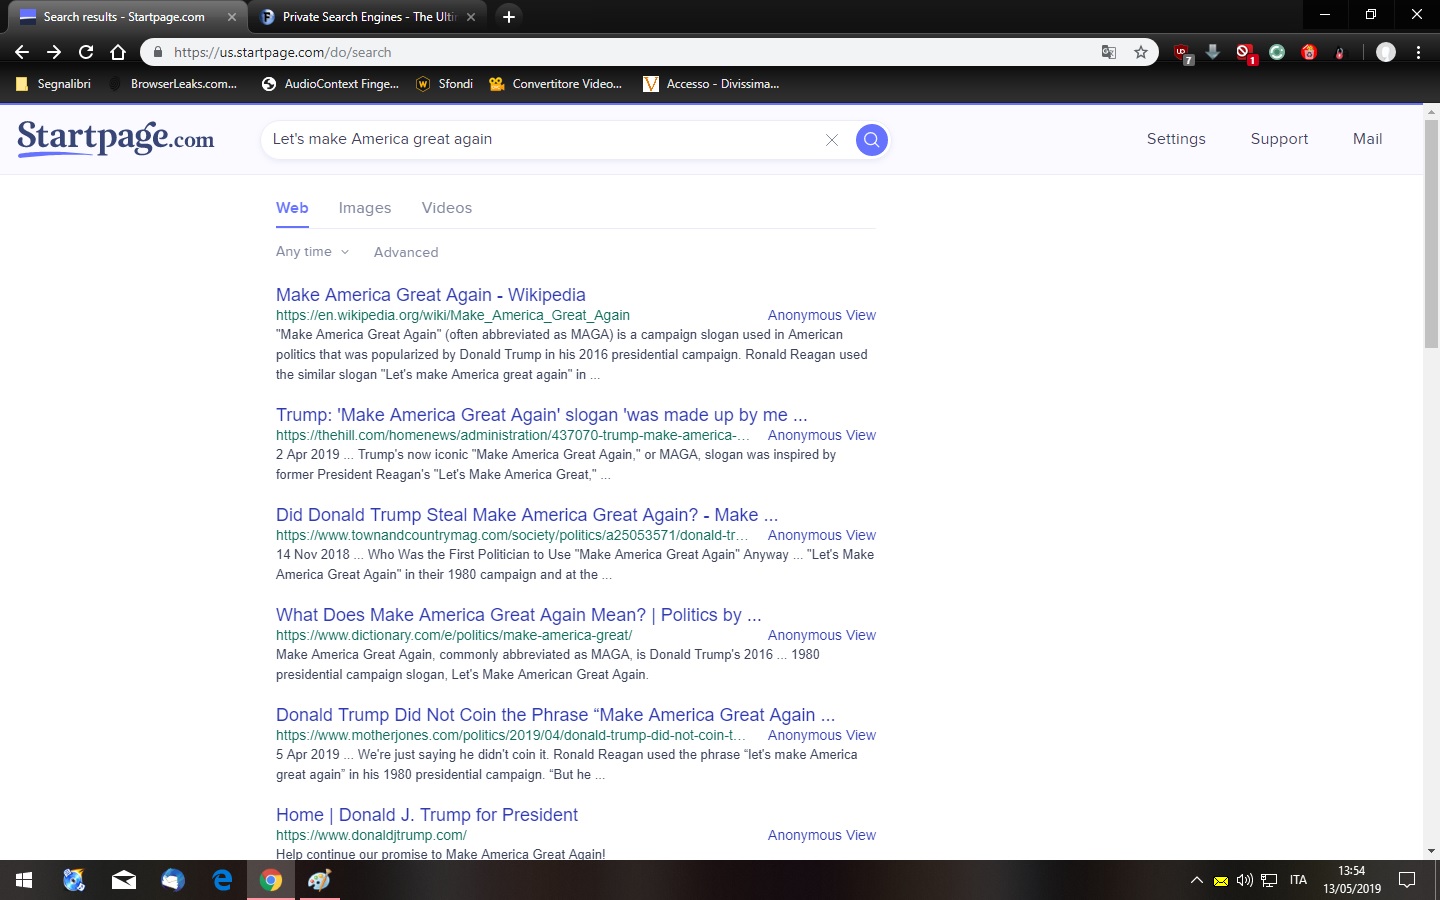Screen dimensions: 1440x900
Task: Switch to the Paint app in the taskbar
Action: point(320,880)
